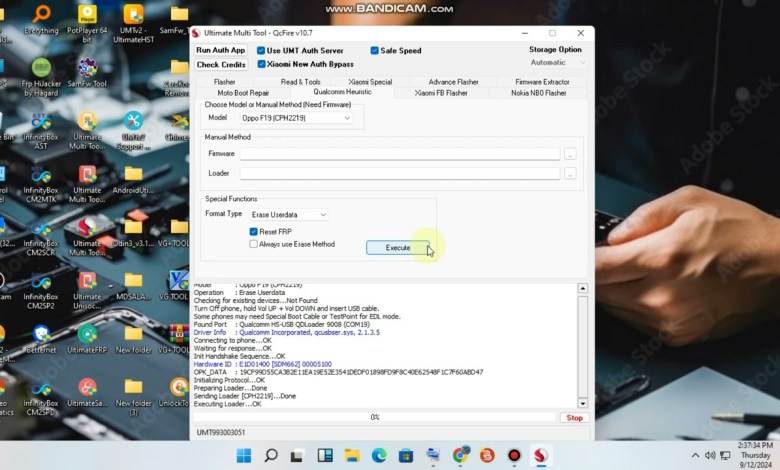
Task: Click the red Stop button
Action: [575, 418]
